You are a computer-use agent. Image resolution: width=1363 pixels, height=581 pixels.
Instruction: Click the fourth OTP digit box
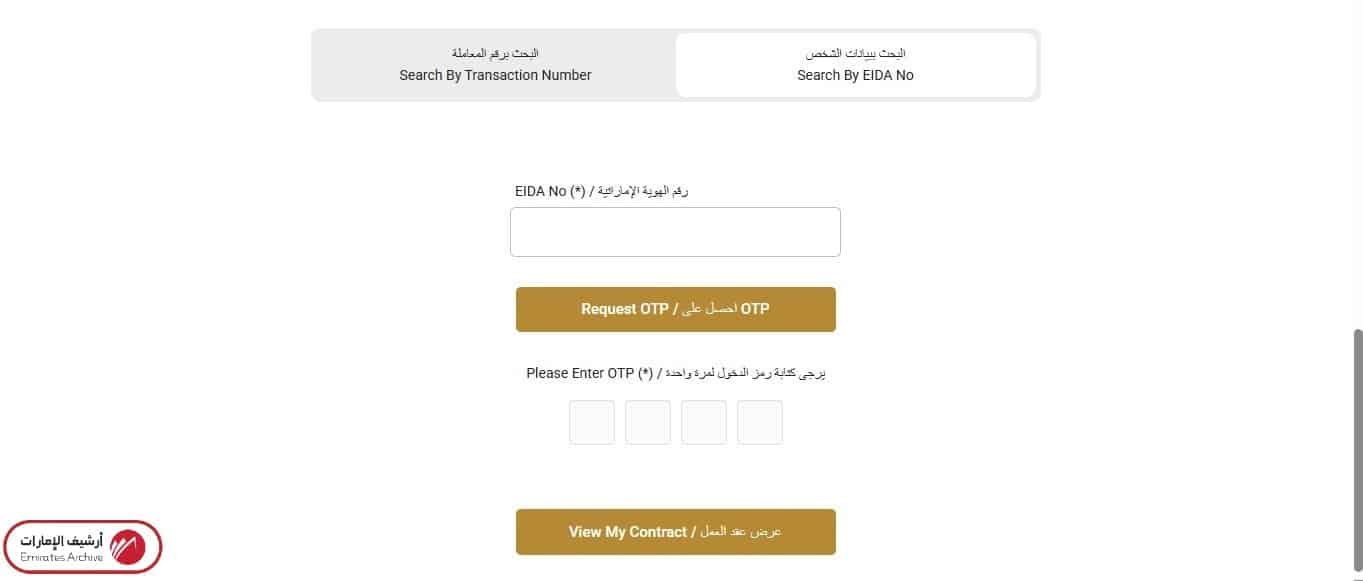(760, 422)
